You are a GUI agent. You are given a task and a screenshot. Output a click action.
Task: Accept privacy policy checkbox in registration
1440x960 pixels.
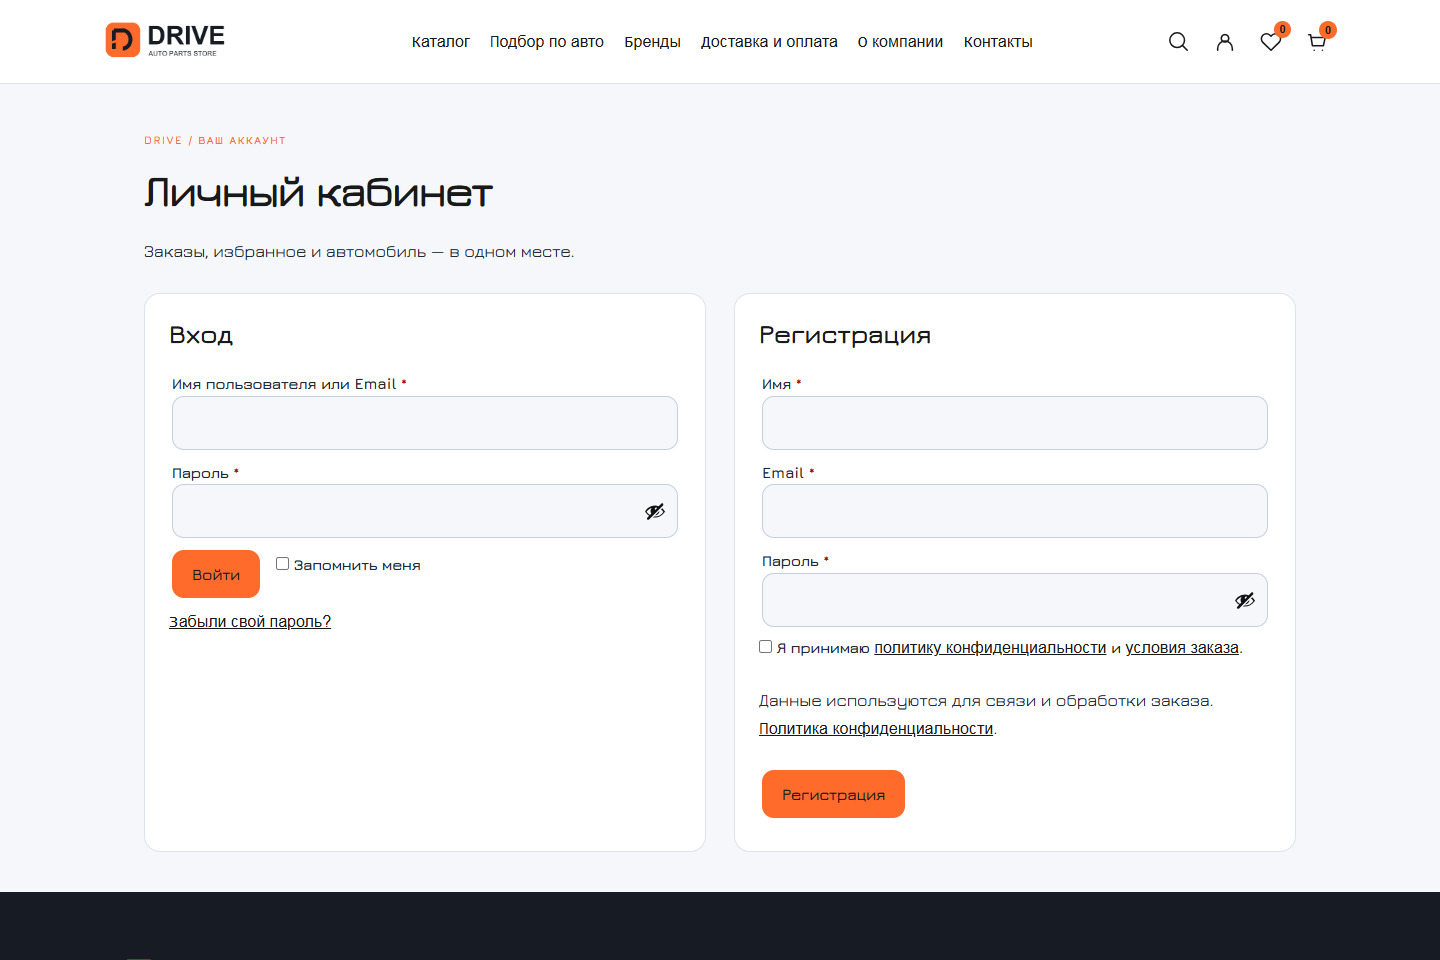(766, 647)
